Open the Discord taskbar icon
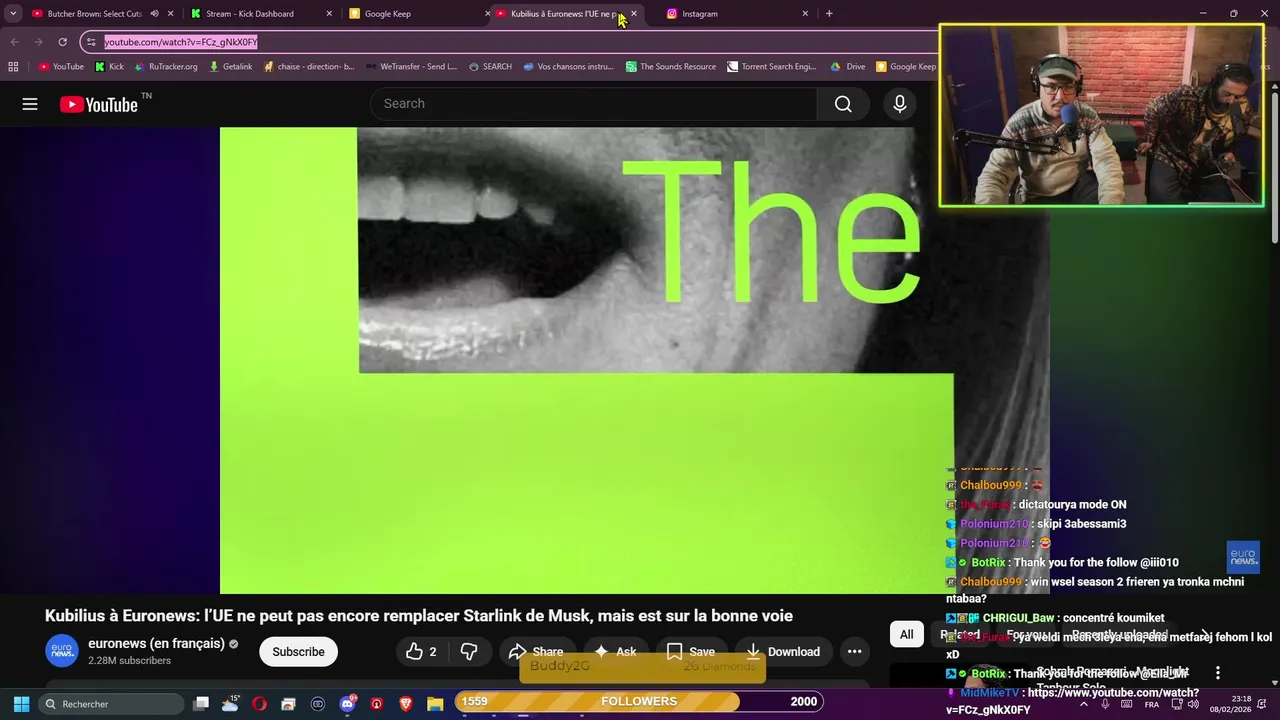The width and height of the screenshot is (1280, 720). click(x=347, y=704)
